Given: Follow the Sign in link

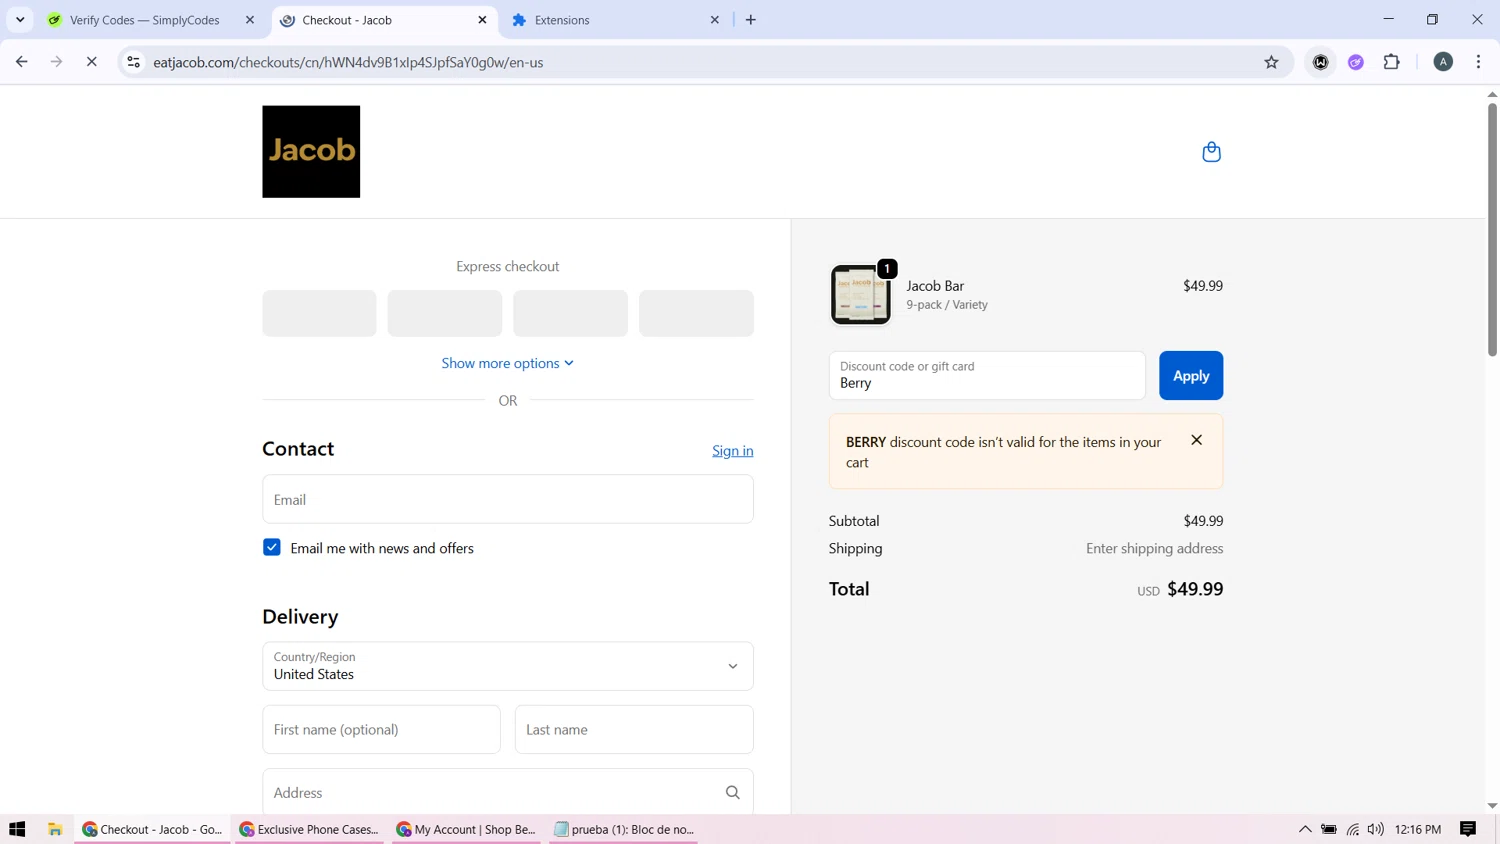Looking at the screenshot, I should coord(733,451).
